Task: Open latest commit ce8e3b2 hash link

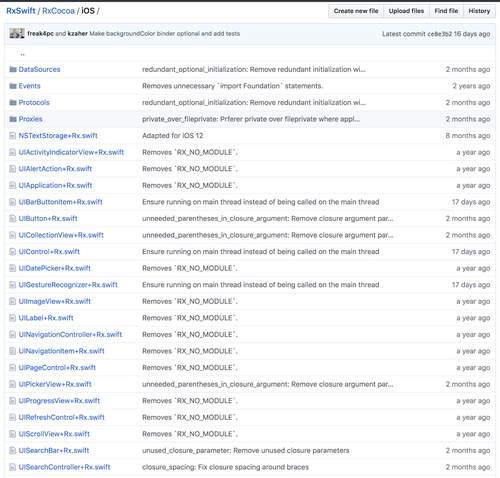Action: pyautogui.click(x=440, y=34)
